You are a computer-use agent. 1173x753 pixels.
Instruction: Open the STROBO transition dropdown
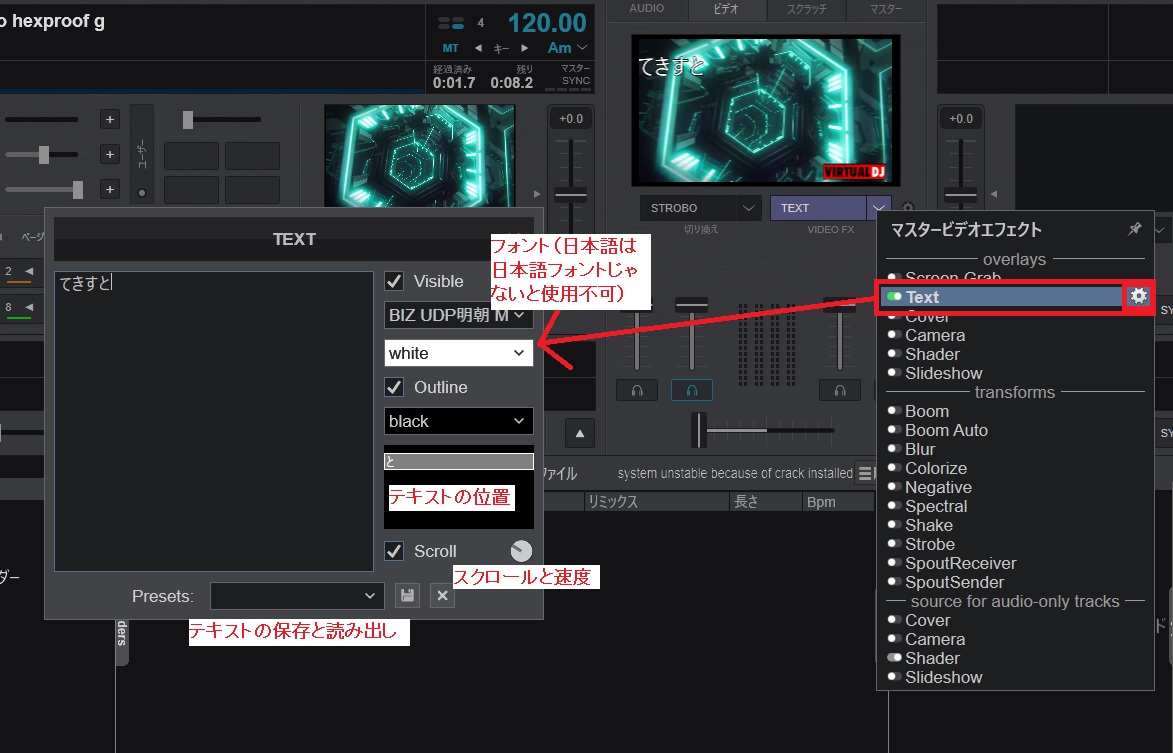[700, 208]
